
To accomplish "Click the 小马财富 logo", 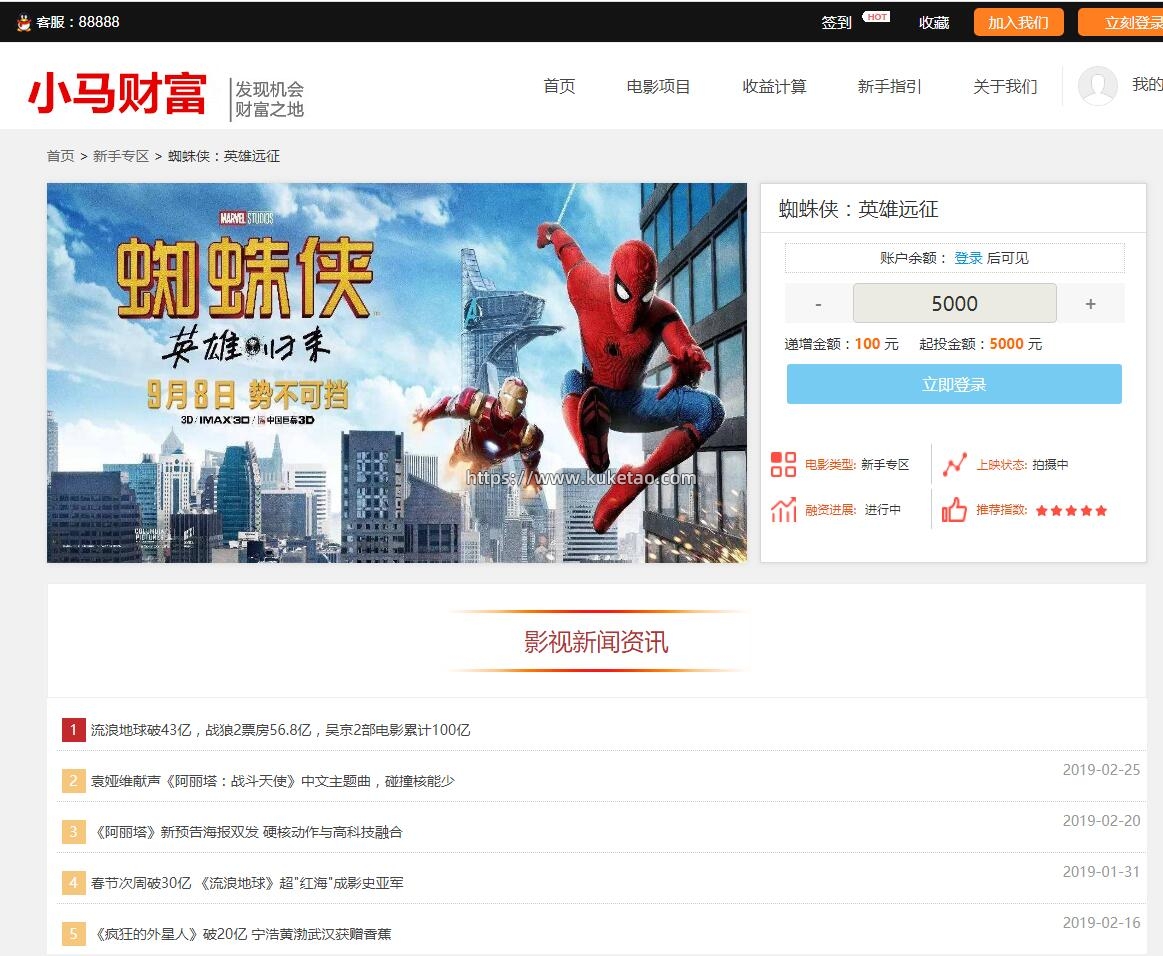I will (x=117, y=93).
